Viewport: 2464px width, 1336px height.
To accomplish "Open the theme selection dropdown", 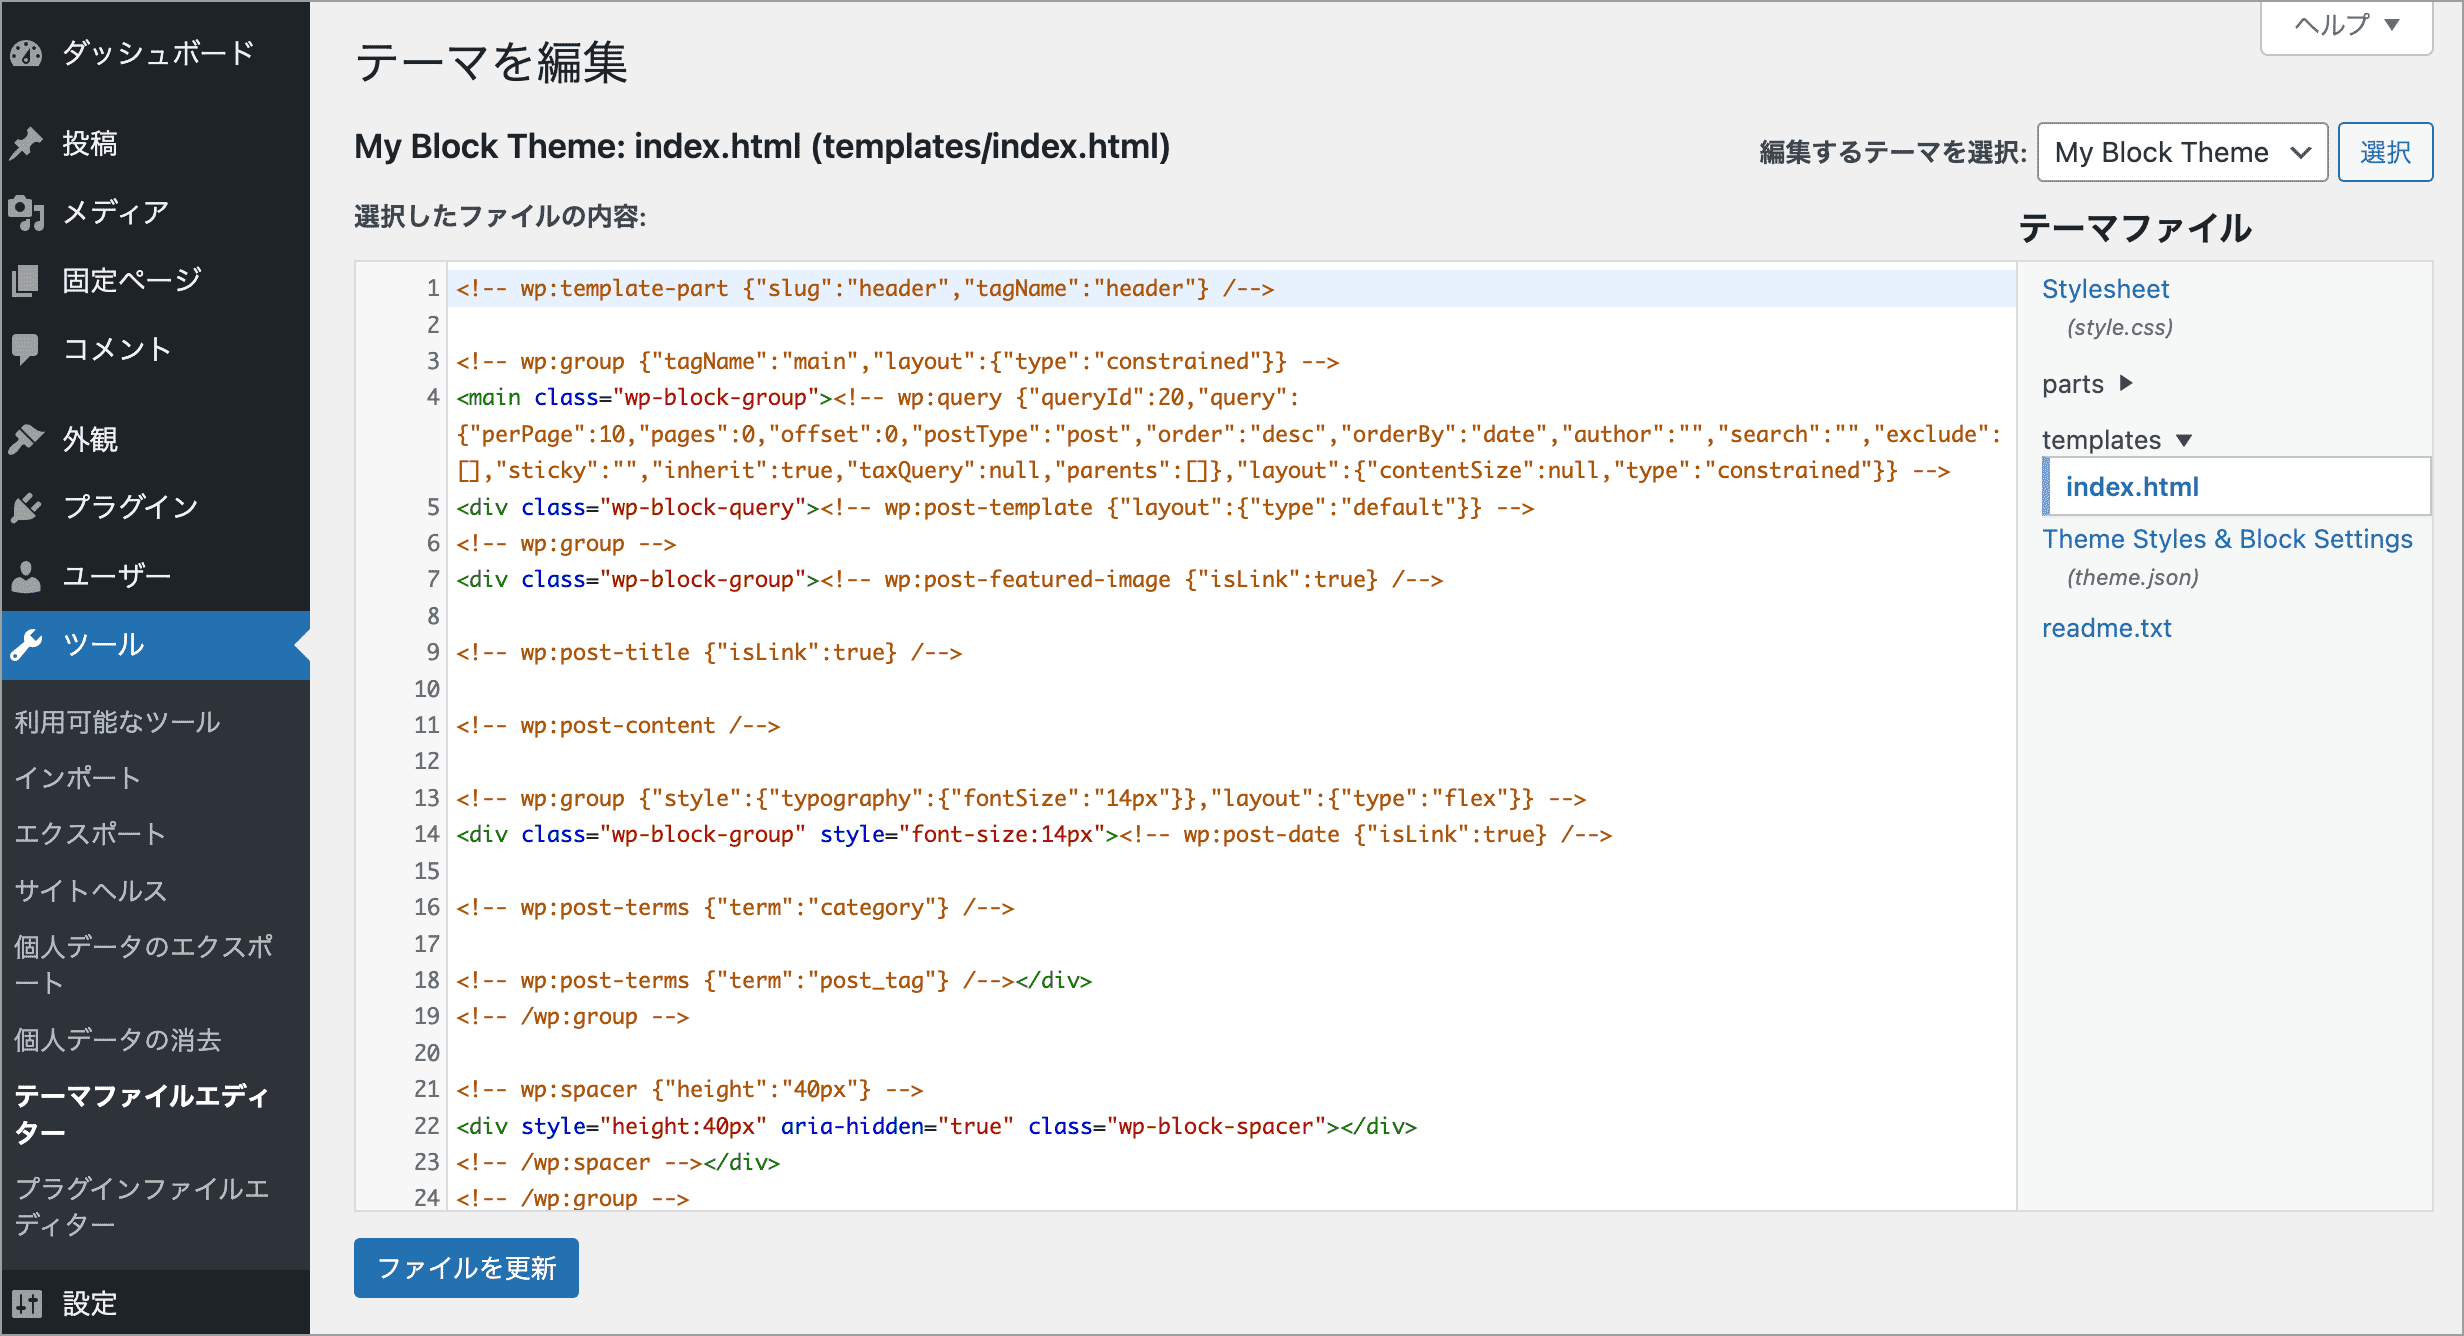I will point(2182,152).
